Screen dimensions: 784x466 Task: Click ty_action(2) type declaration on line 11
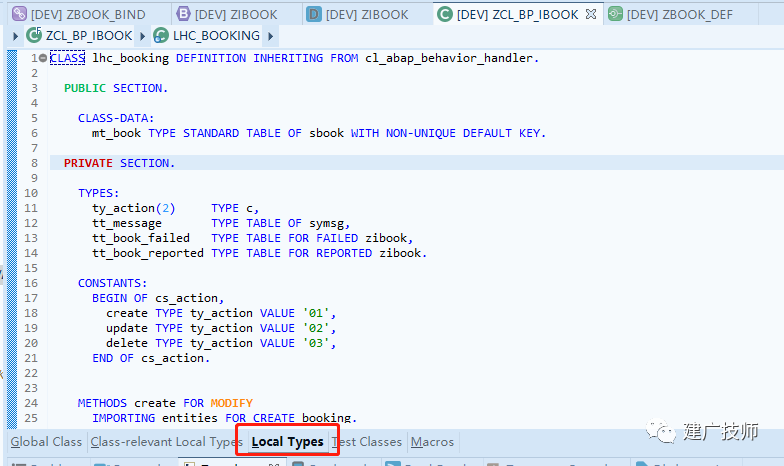point(134,208)
